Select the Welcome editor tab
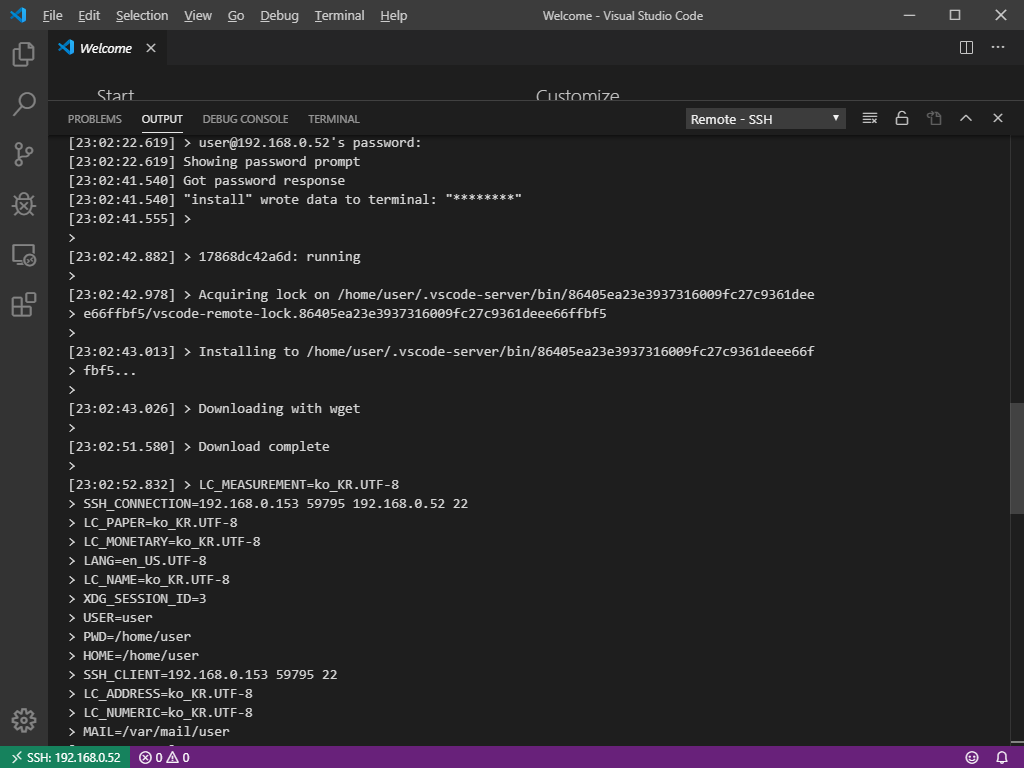 pyautogui.click(x=107, y=48)
